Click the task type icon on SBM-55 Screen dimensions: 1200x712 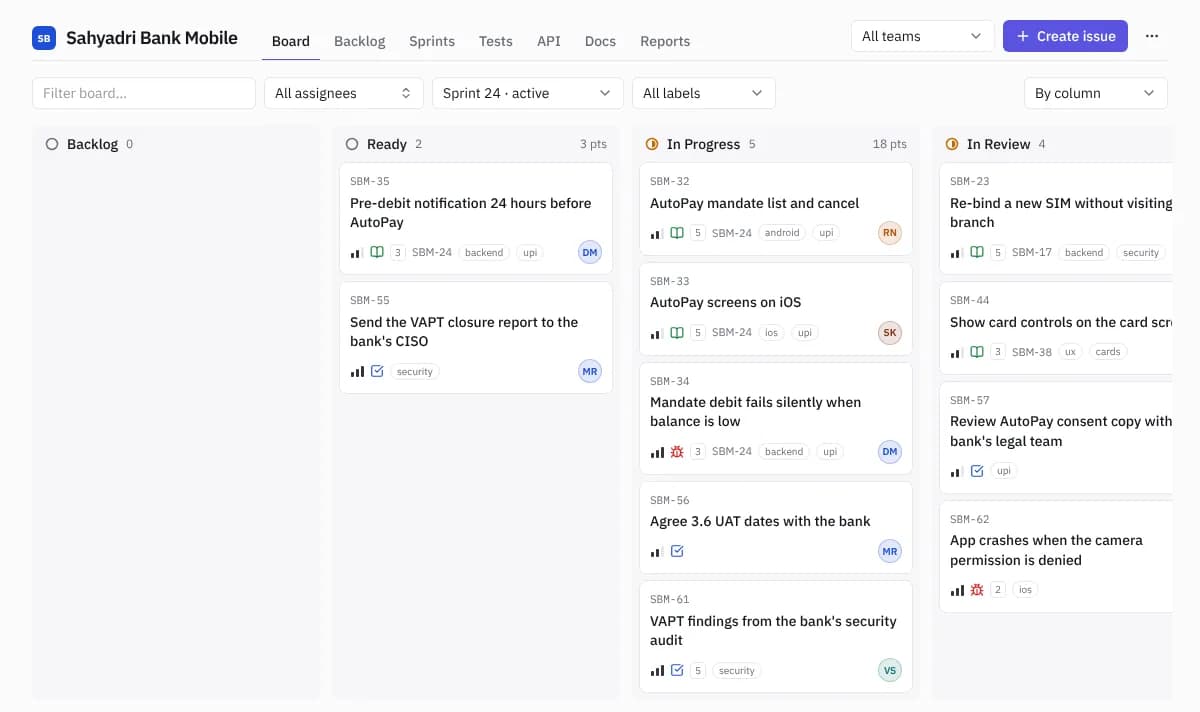[377, 372]
